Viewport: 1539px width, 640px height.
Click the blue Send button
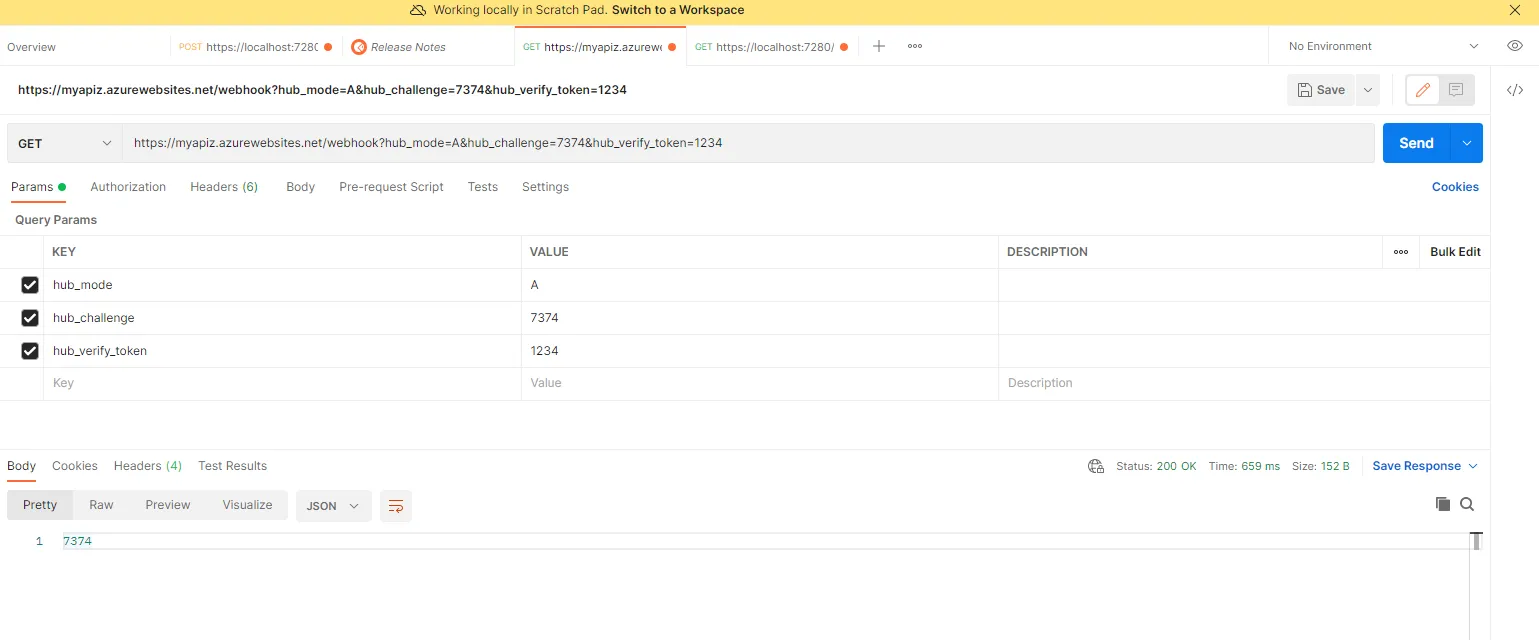(x=1416, y=143)
